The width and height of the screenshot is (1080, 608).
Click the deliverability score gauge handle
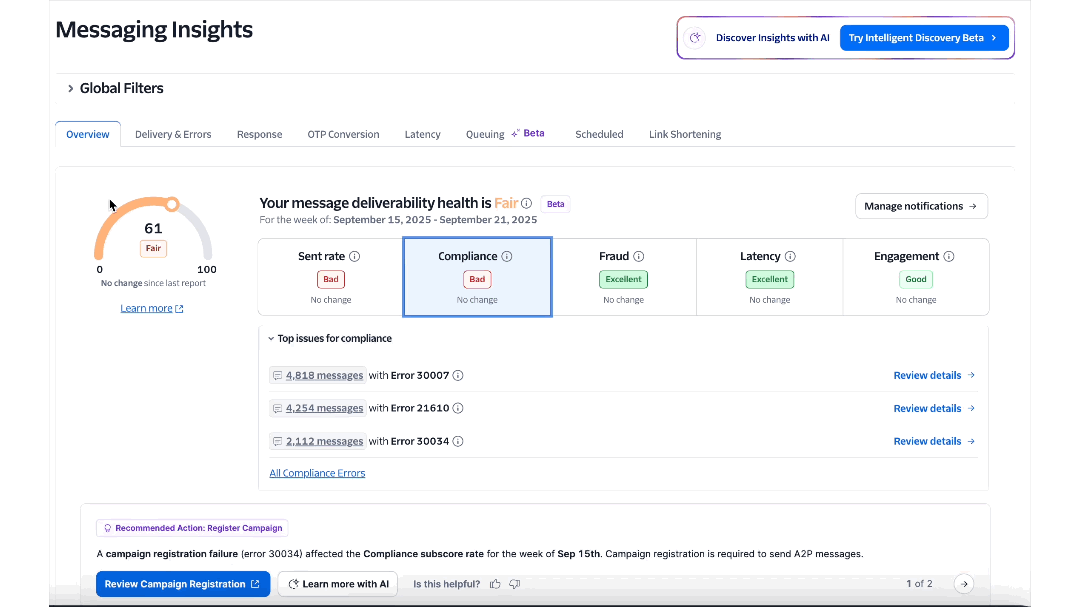point(172,205)
